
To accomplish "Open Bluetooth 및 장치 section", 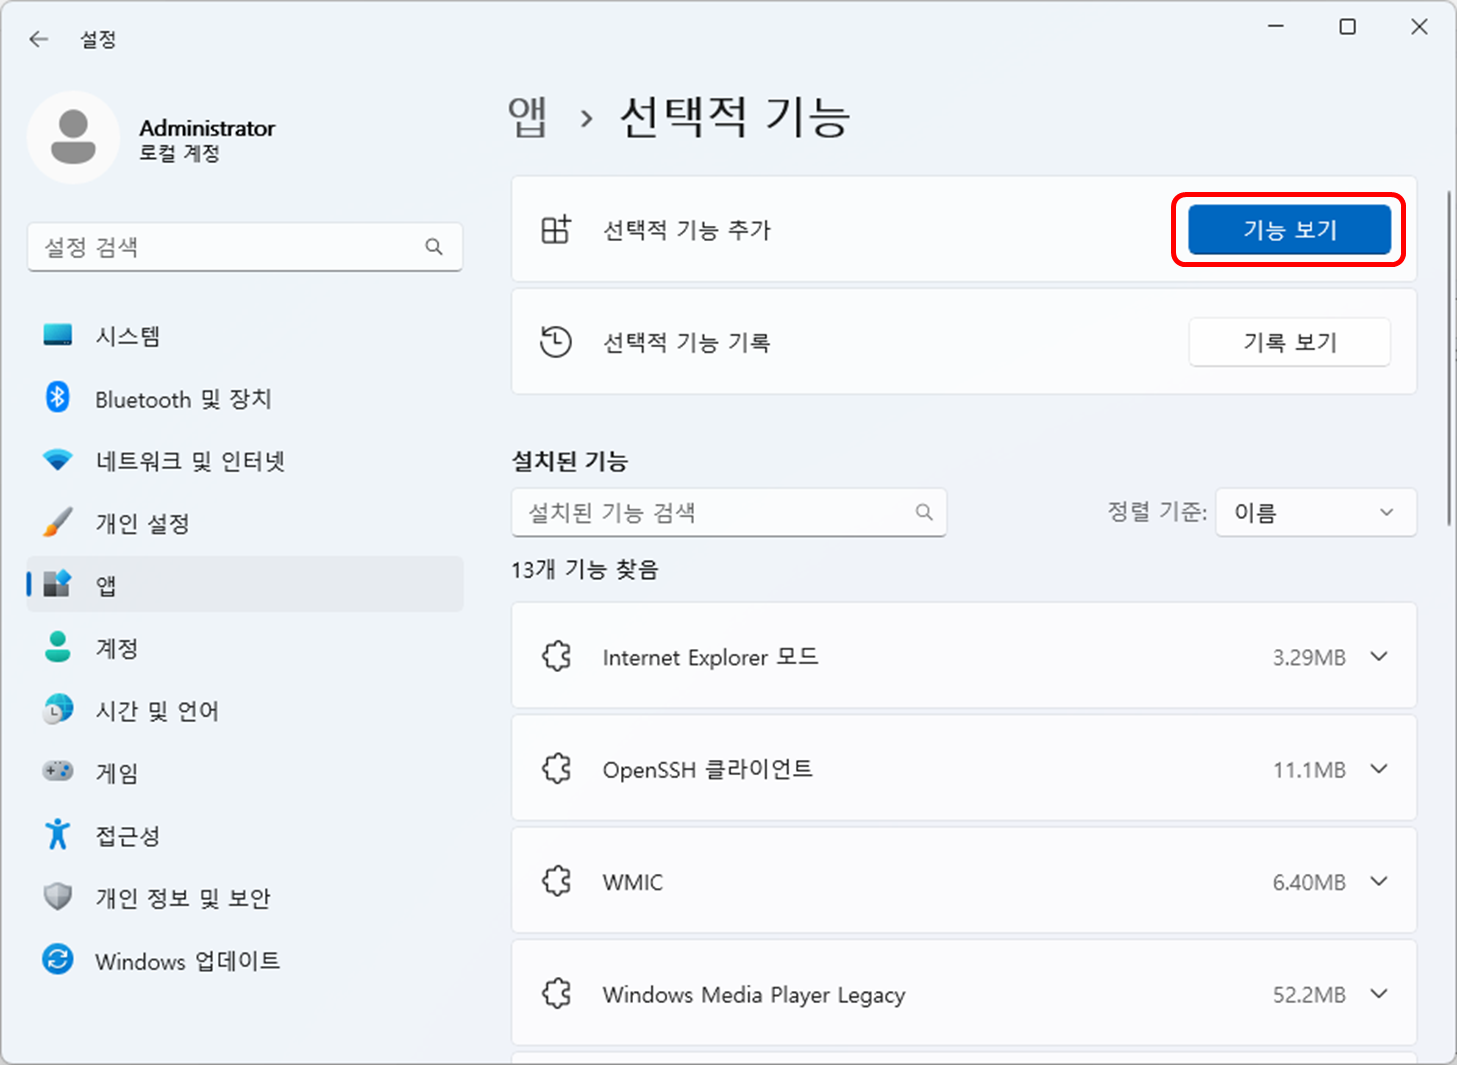I will [x=245, y=398].
